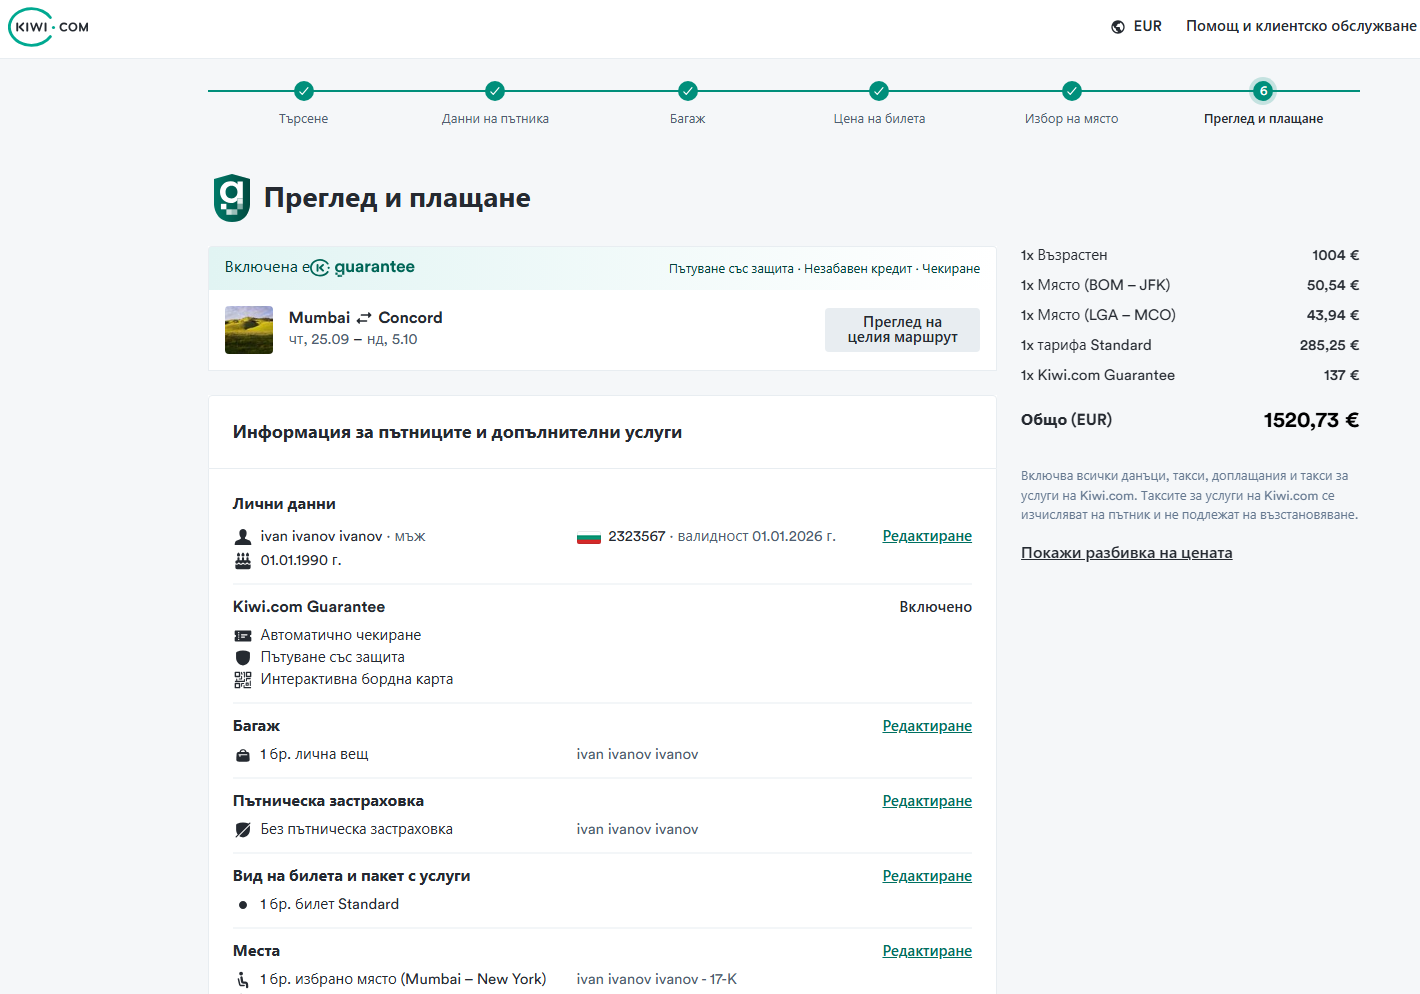The height and width of the screenshot is (994, 1420).
Task: Click the green Guarantee shield icon
Action: pyautogui.click(x=232, y=198)
